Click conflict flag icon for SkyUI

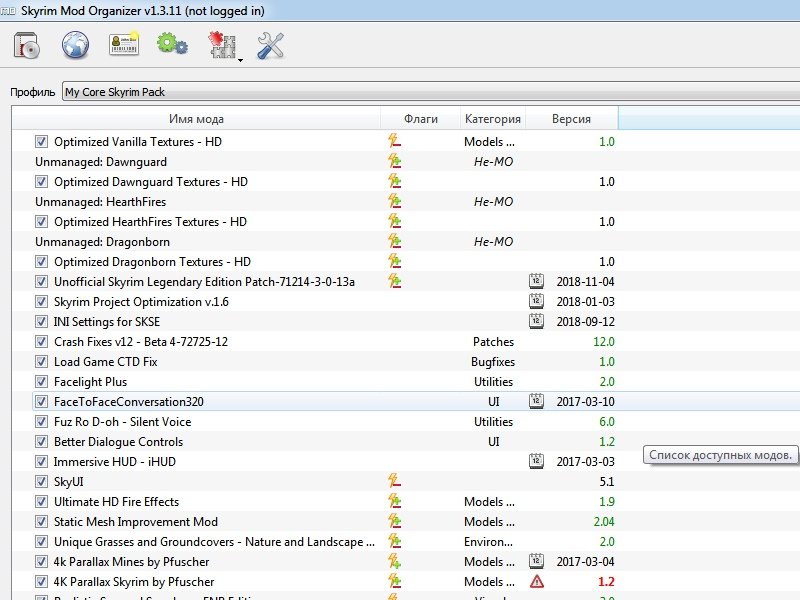pos(395,482)
